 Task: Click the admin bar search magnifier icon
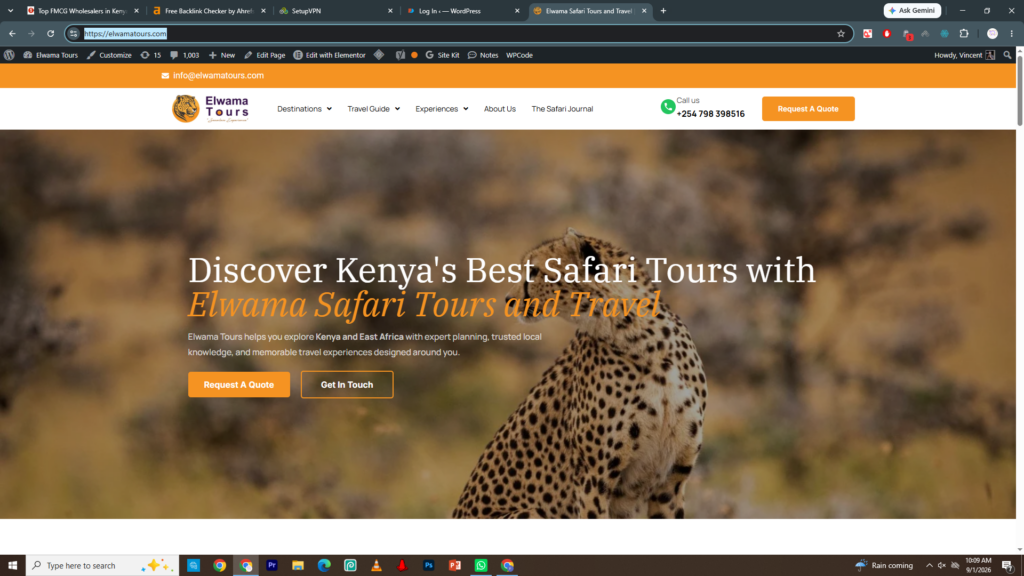click(1007, 56)
